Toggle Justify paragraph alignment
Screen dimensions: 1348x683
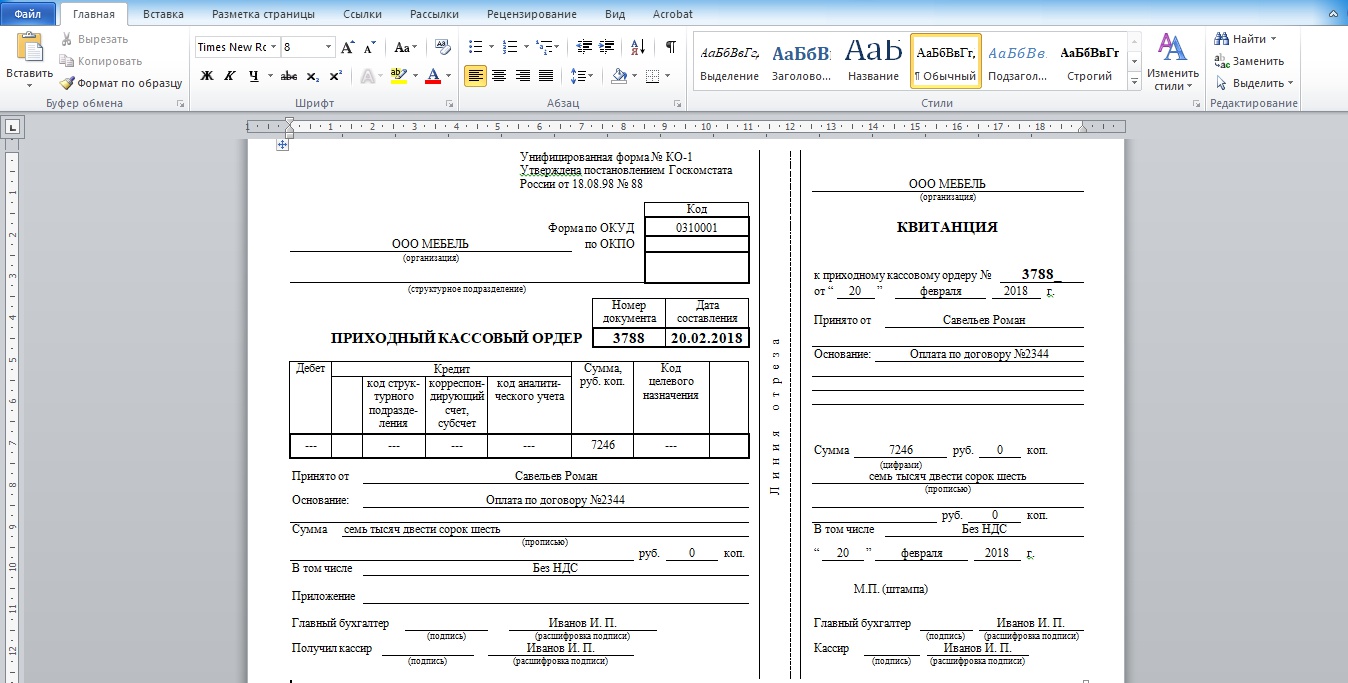pyautogui.click(x=546, y=76)
